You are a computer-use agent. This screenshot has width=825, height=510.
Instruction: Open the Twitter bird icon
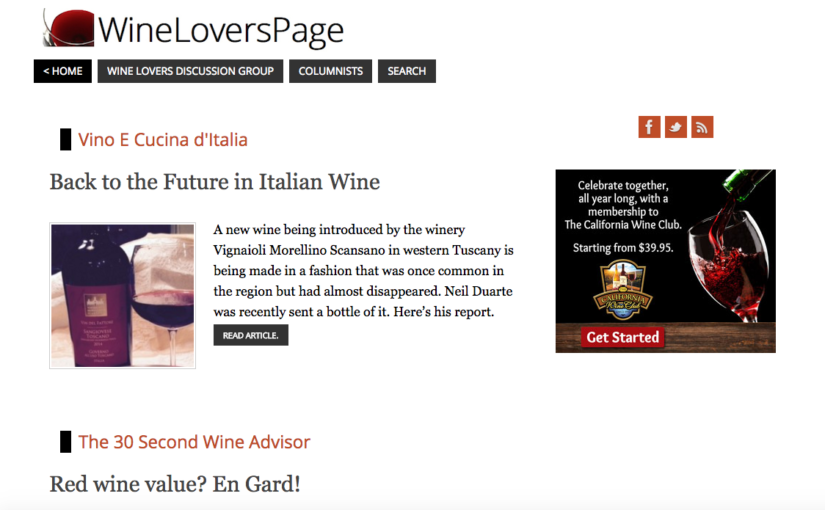(676, 127)
